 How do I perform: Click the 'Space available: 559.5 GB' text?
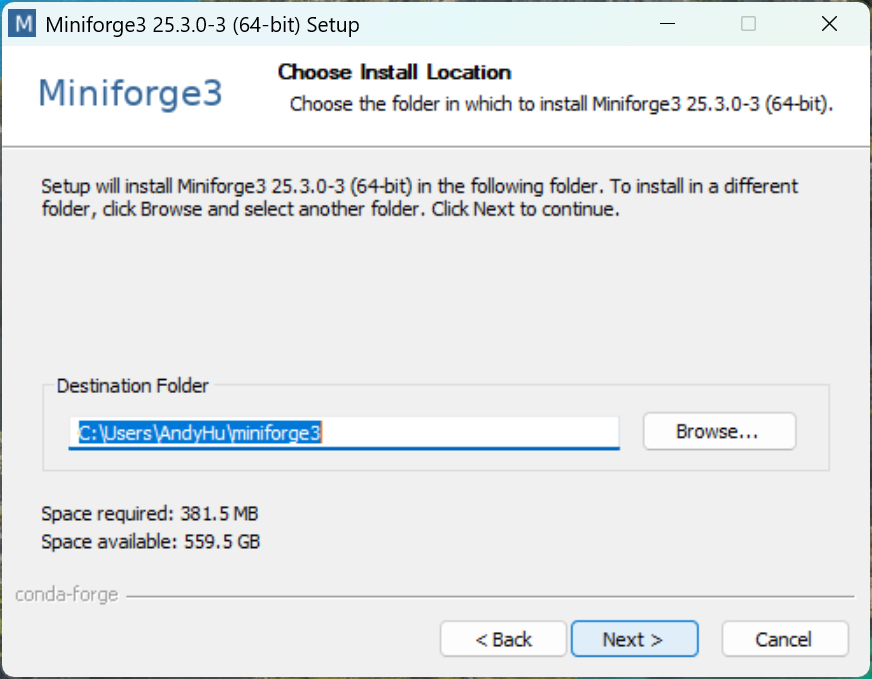click(x=151, y=542)
